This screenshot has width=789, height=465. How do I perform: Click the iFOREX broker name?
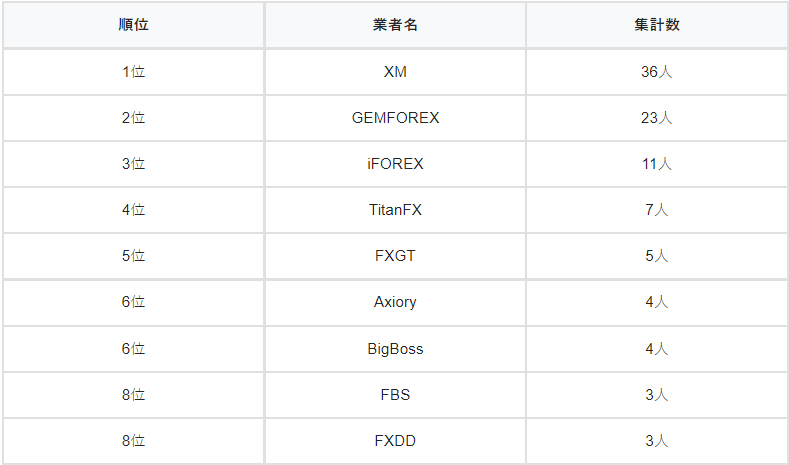pyautogui.click(x=395, y=164)
